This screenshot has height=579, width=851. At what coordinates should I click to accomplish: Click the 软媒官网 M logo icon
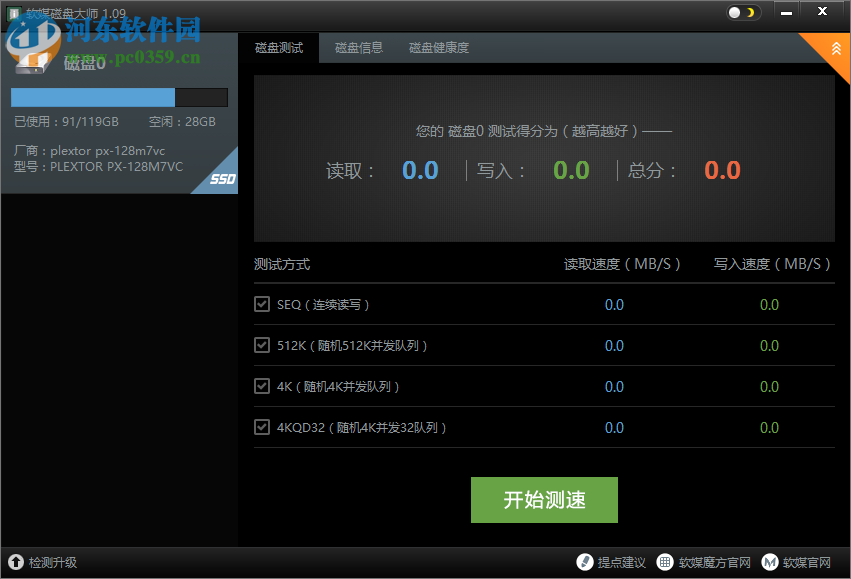pyautogui.click(x=770, y=562)
